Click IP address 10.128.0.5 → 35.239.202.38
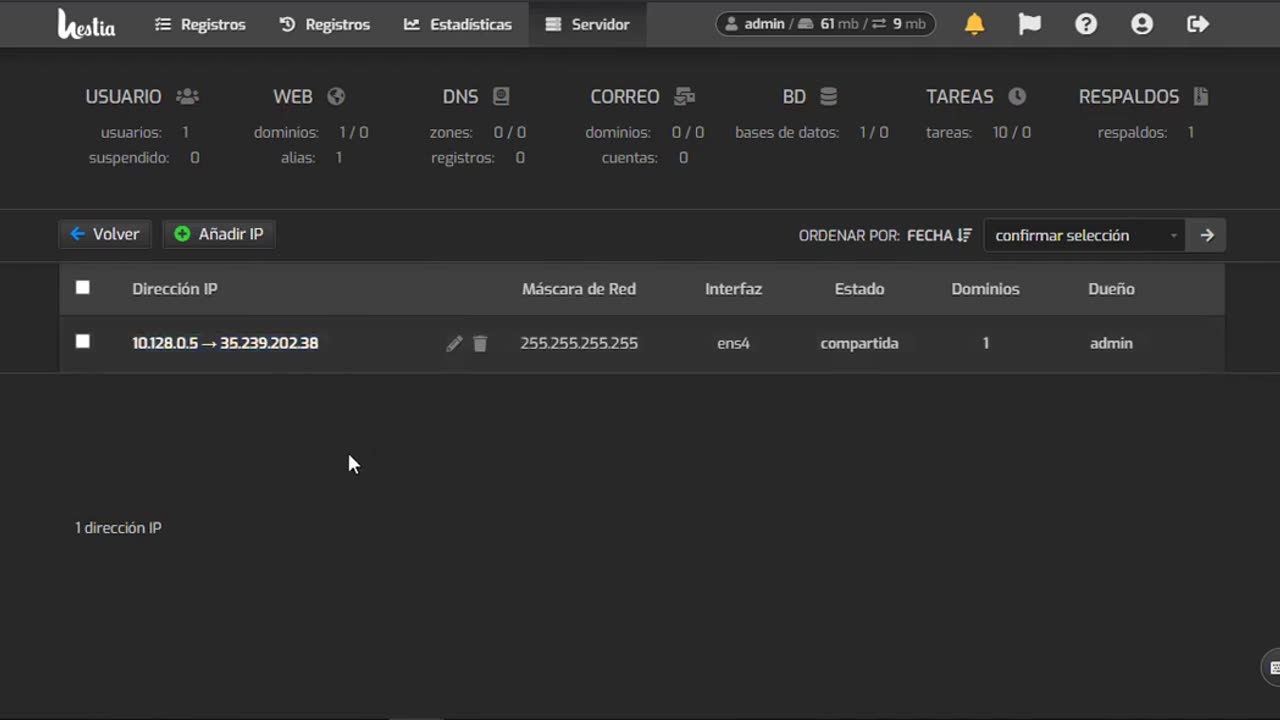The width and height of the screenshot is (1280, 720). click(x=225, y=343)
